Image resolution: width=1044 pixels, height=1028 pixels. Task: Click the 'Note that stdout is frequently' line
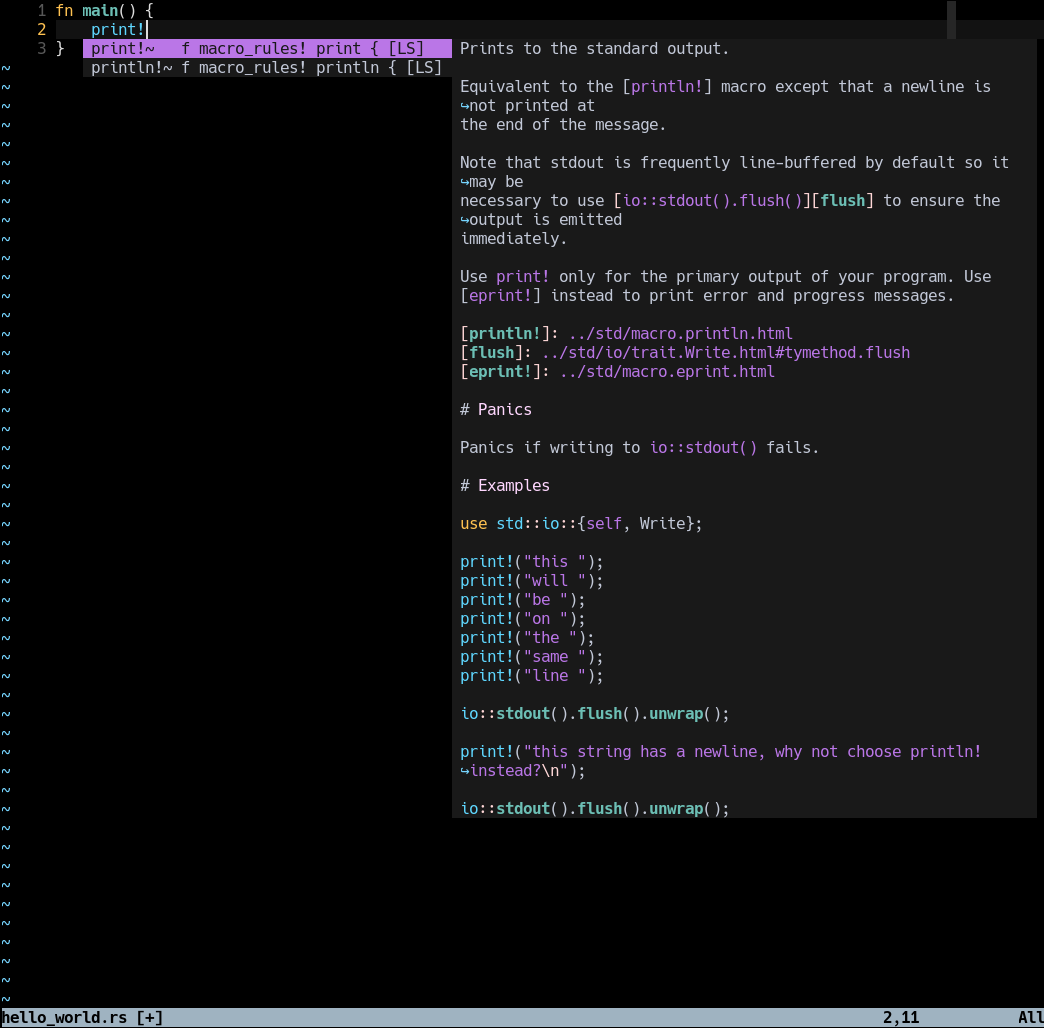point(734,162)
